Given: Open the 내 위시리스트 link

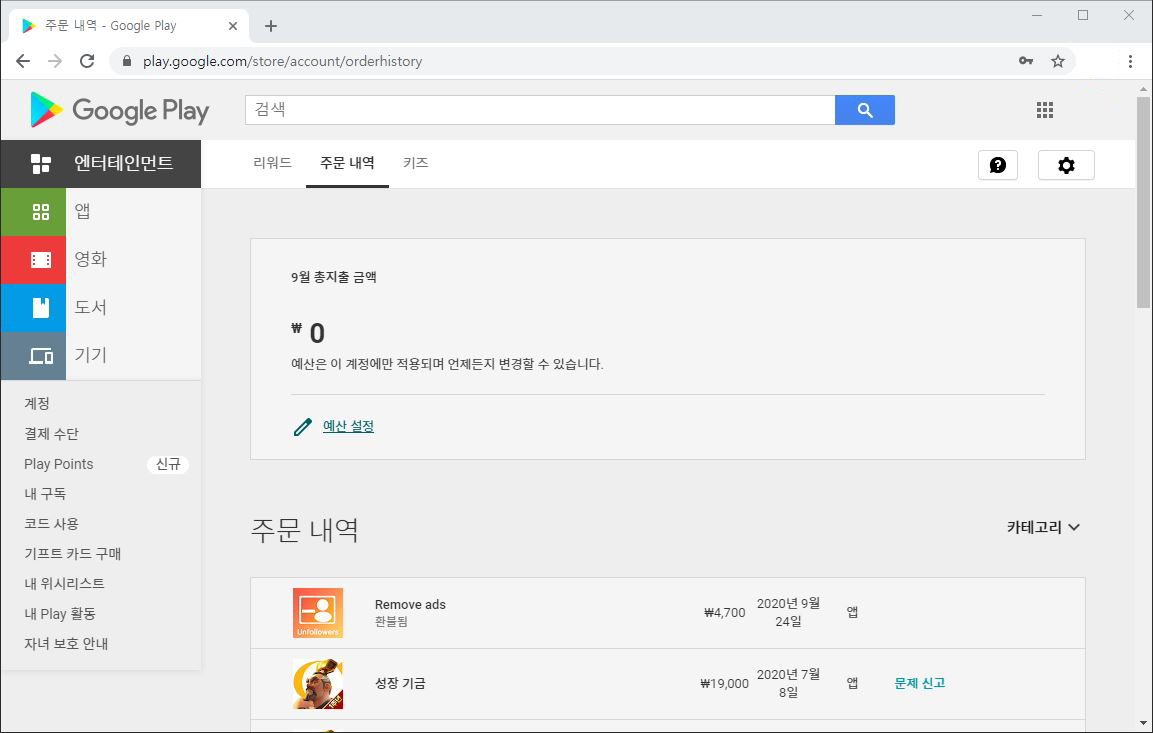Looking at the screenshot, I should click(65, 584).
